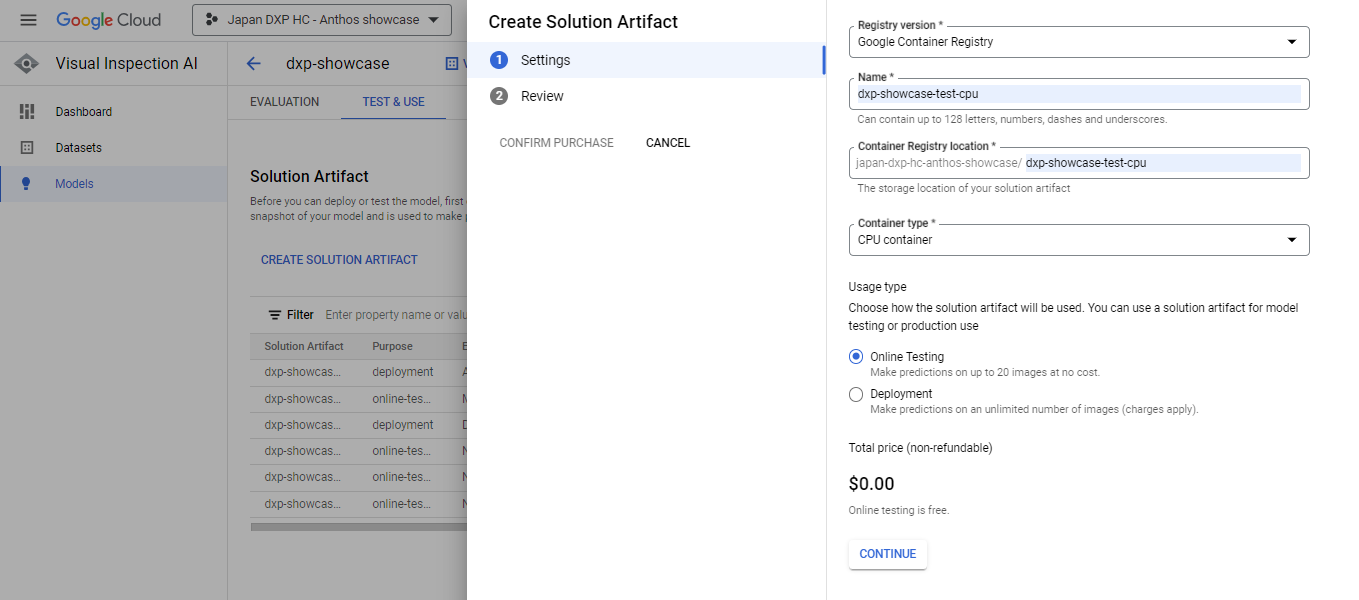
Task: Click the 'Online testing is free.' note
Action: (899, 510)
